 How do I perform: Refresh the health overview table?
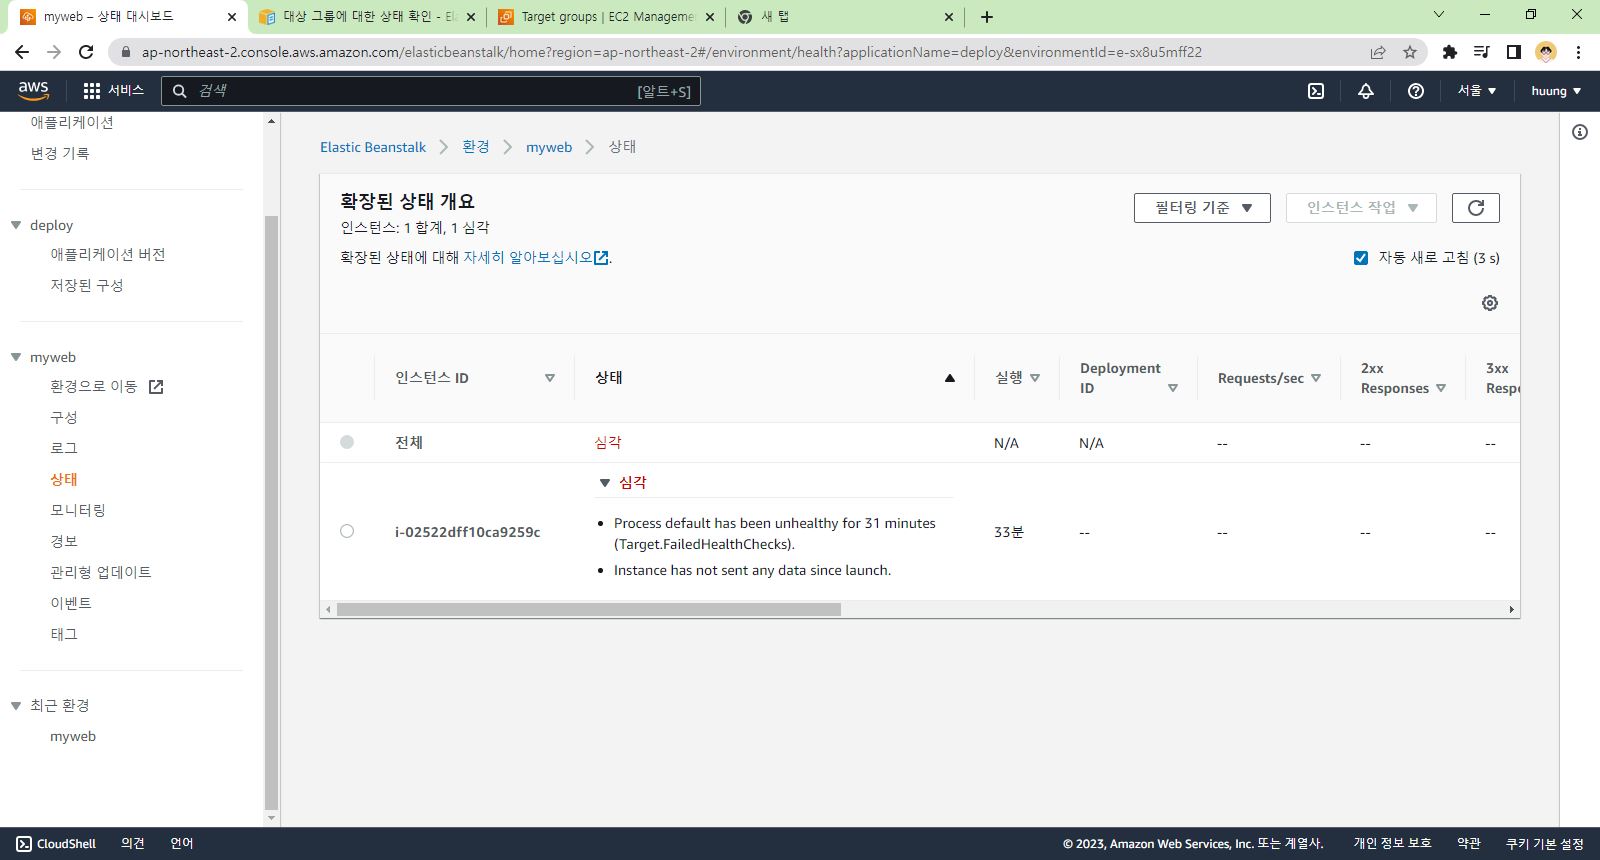pos(1476,208)
